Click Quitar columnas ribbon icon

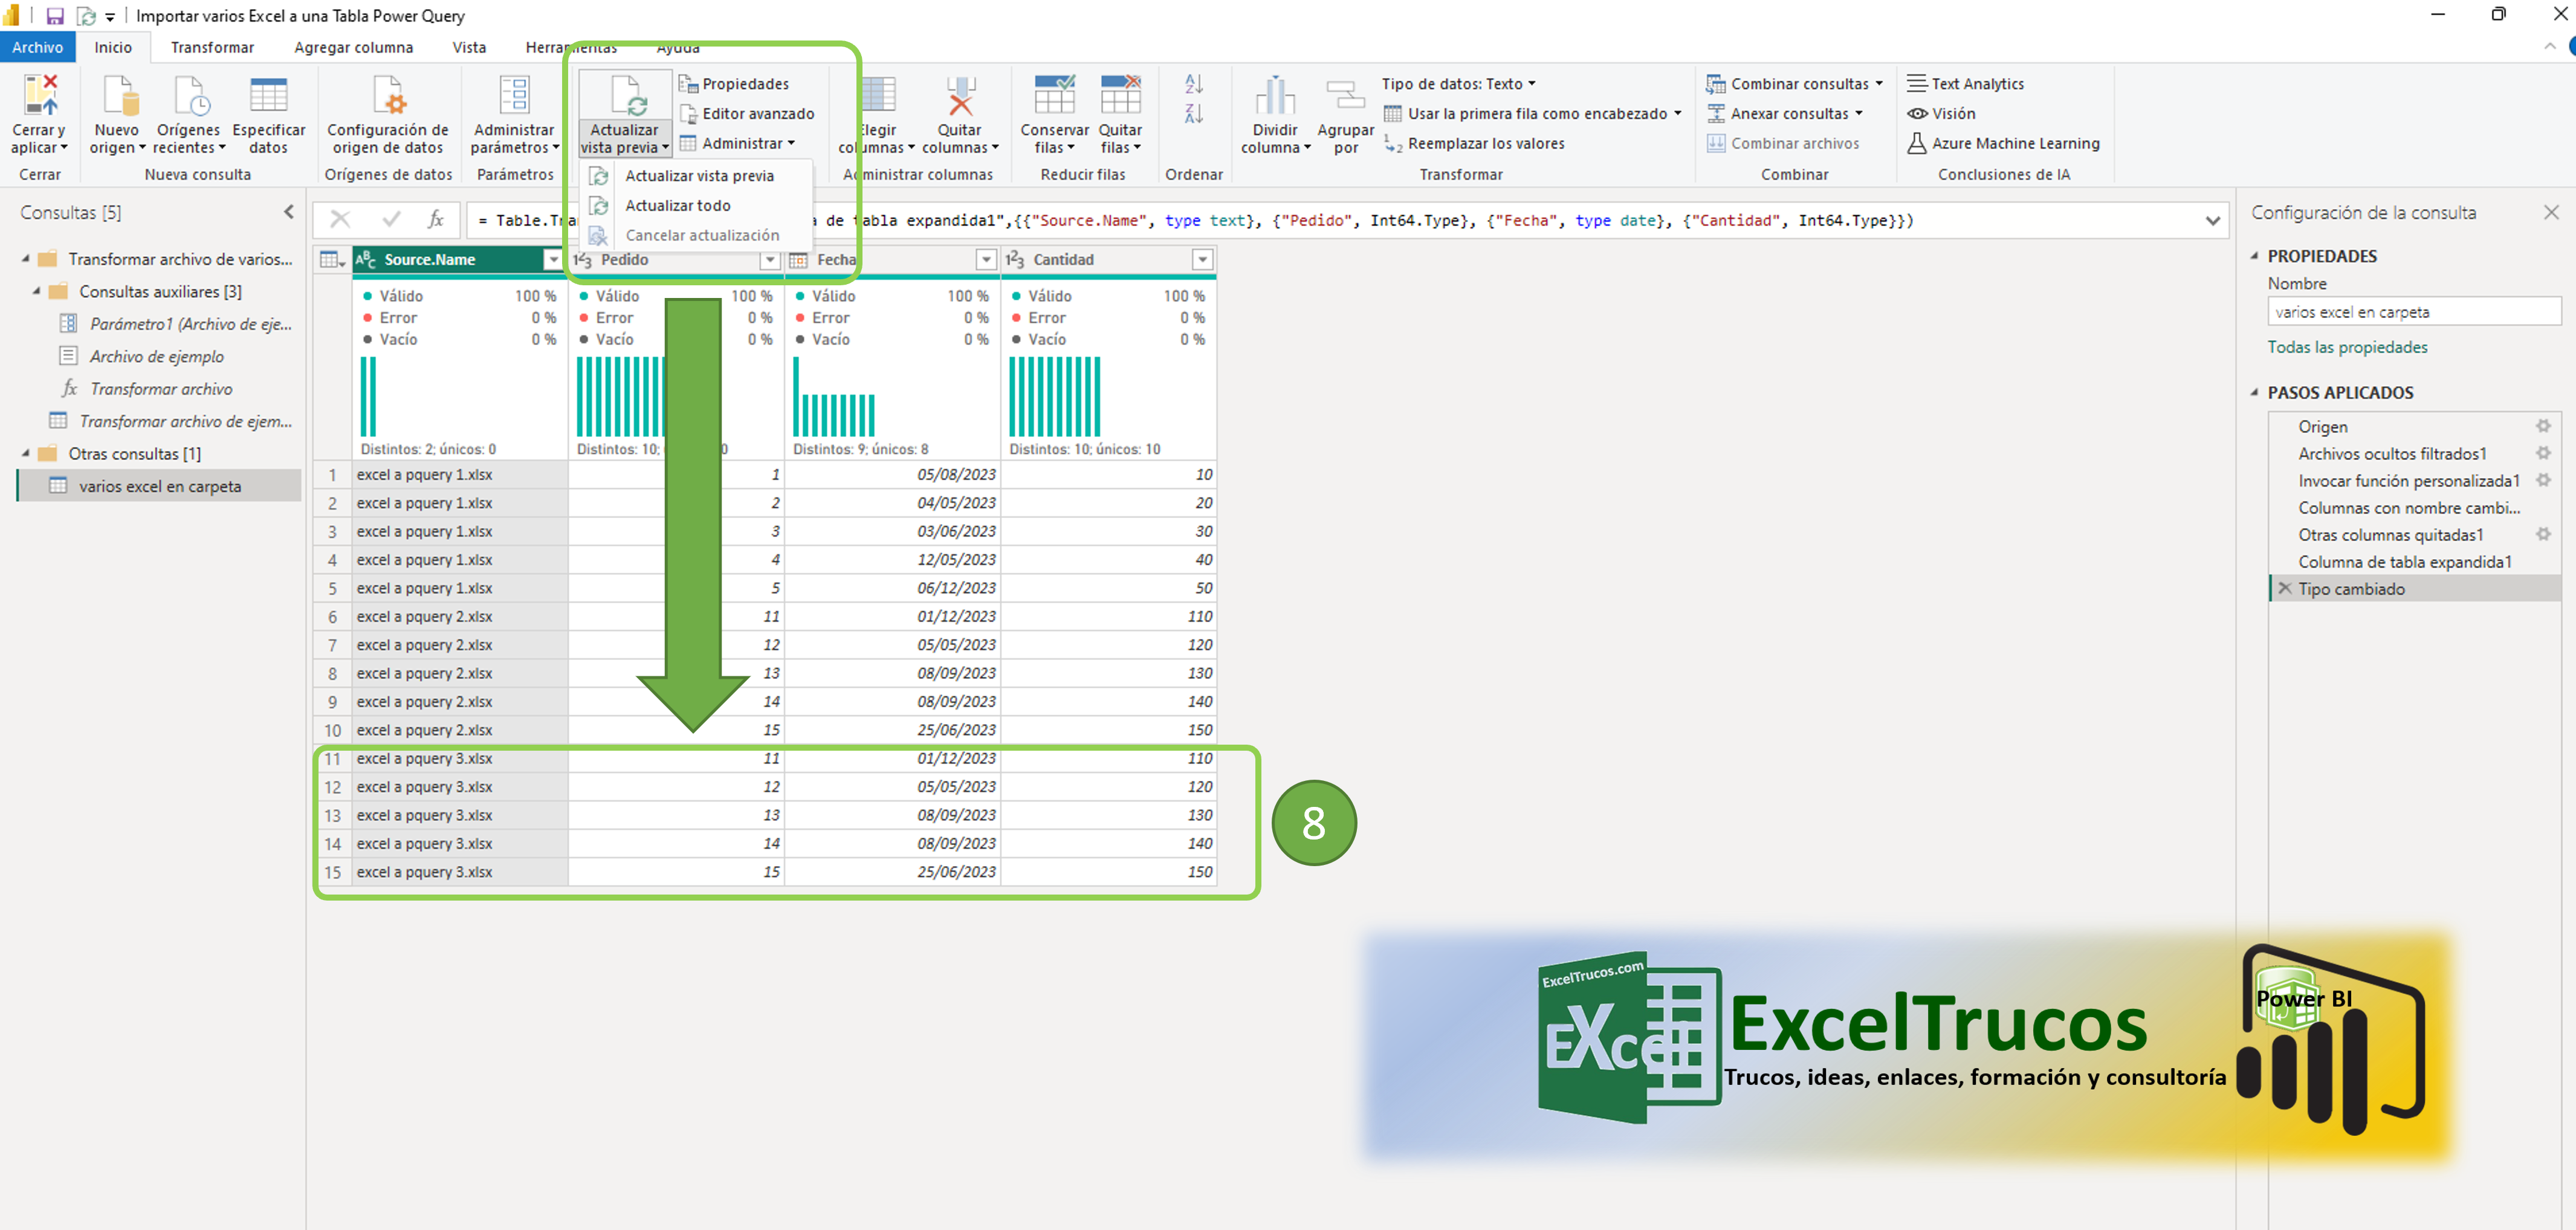click(960, 97)
